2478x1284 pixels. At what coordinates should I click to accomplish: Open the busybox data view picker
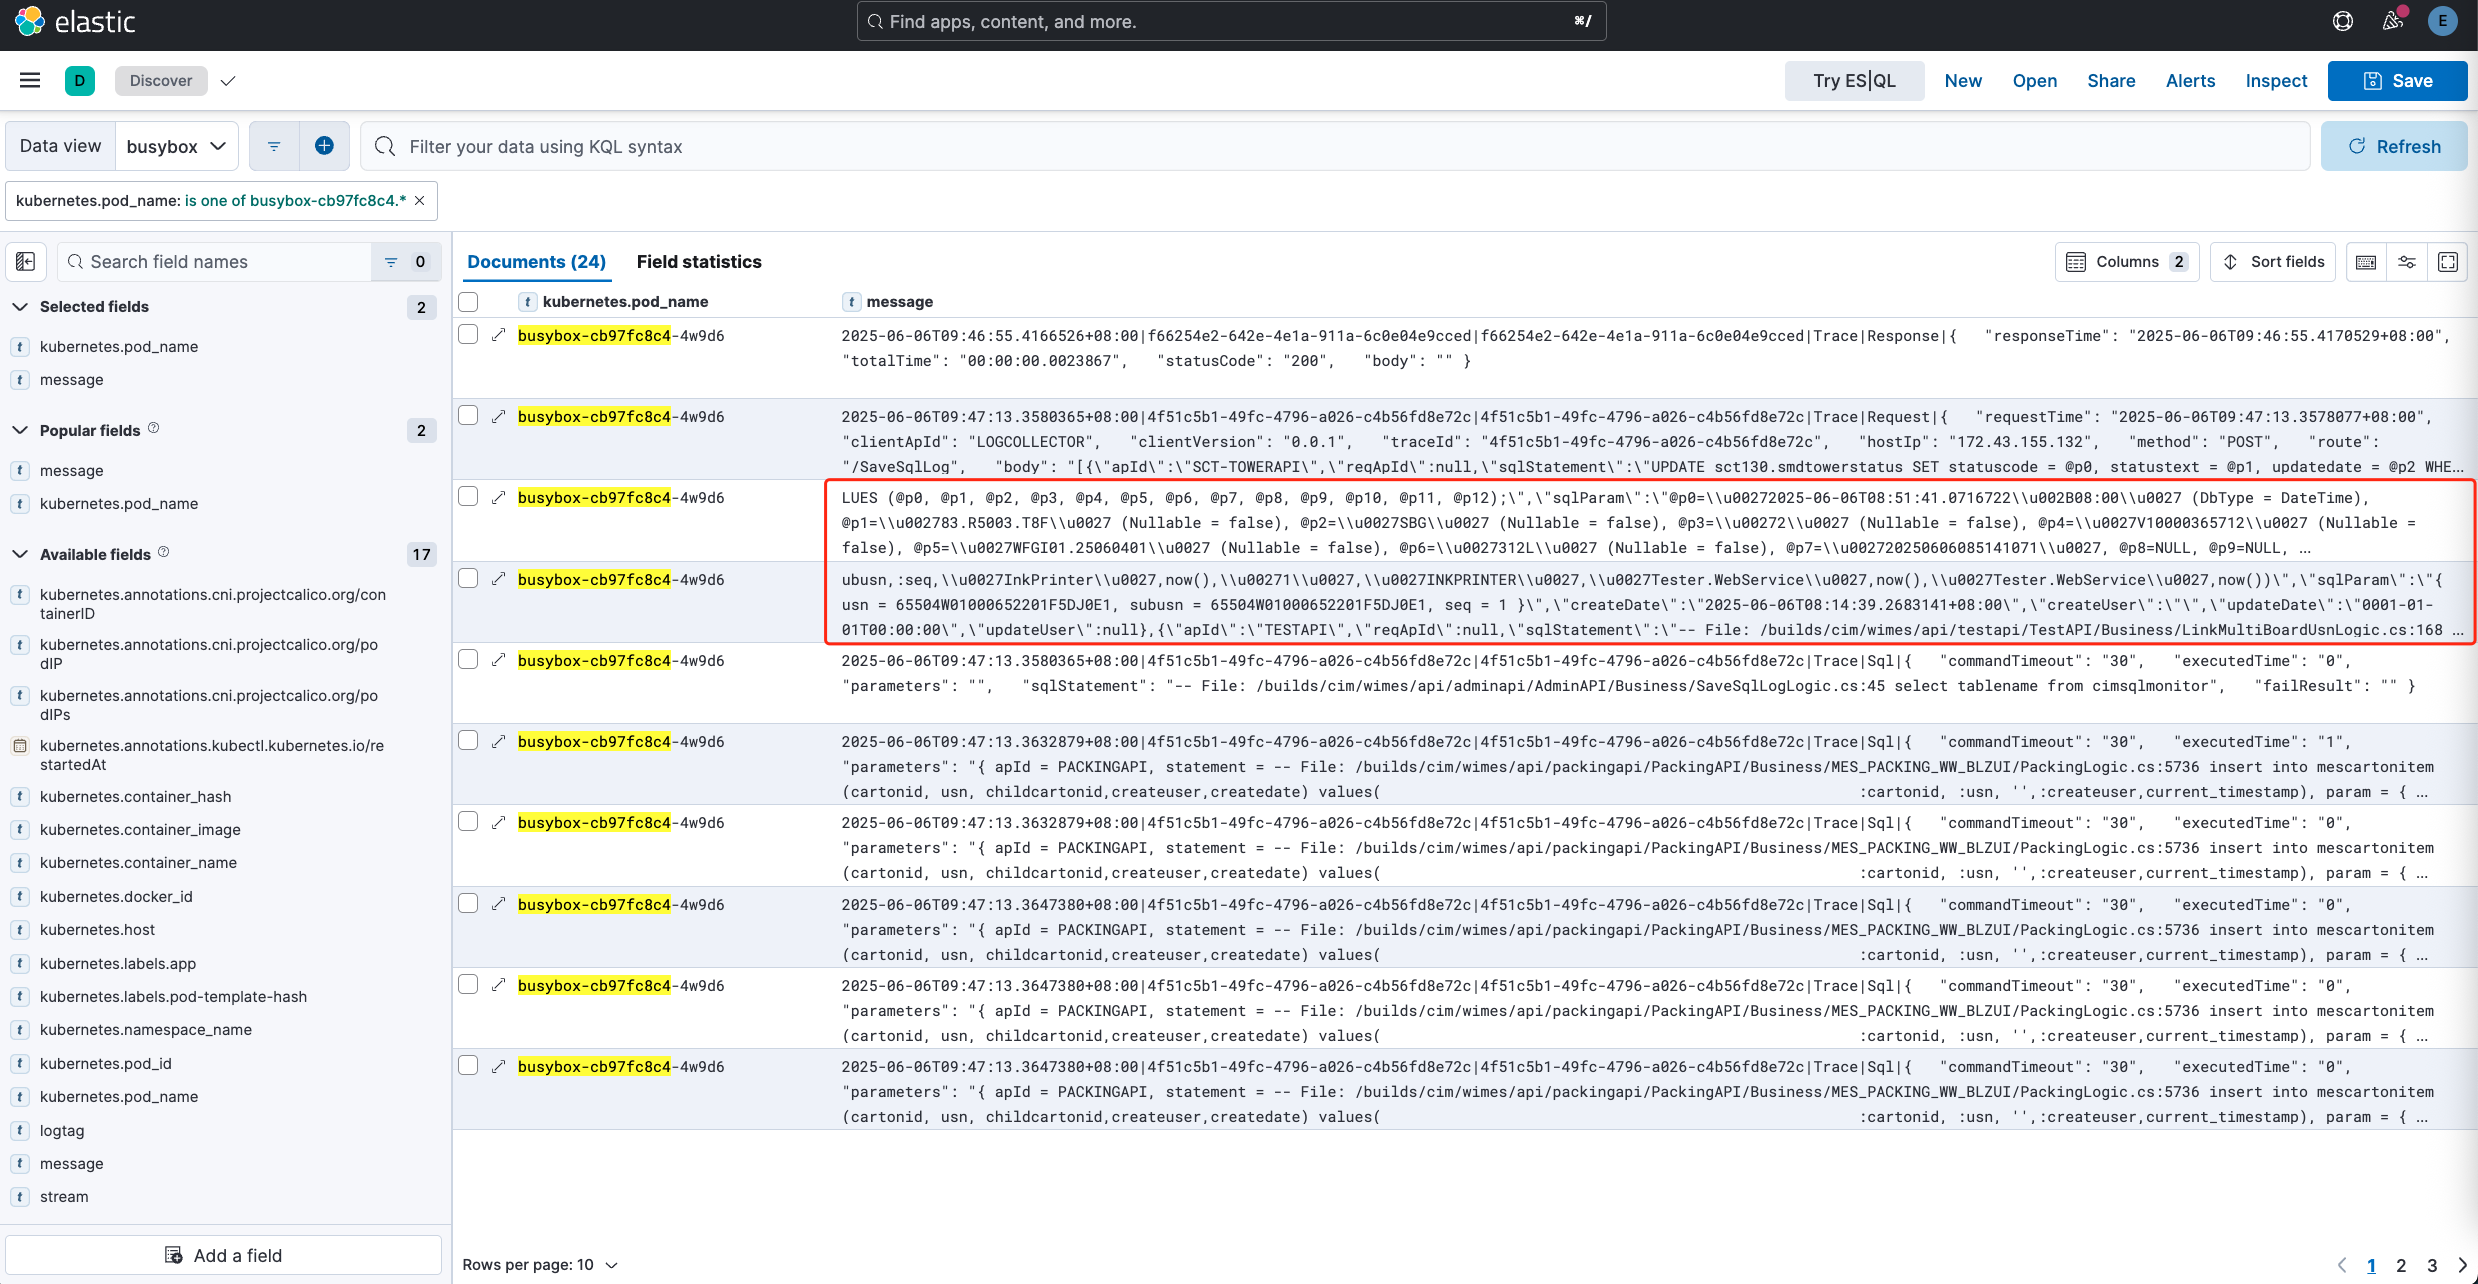coord(177,145)
